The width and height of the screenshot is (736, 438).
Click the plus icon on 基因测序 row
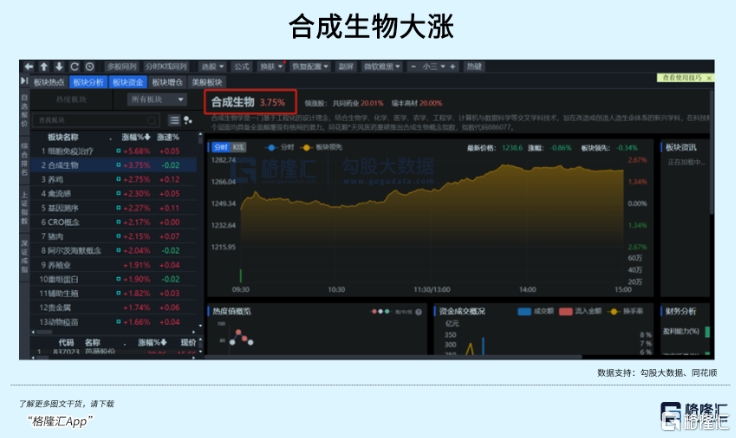(x=118, y=207)
